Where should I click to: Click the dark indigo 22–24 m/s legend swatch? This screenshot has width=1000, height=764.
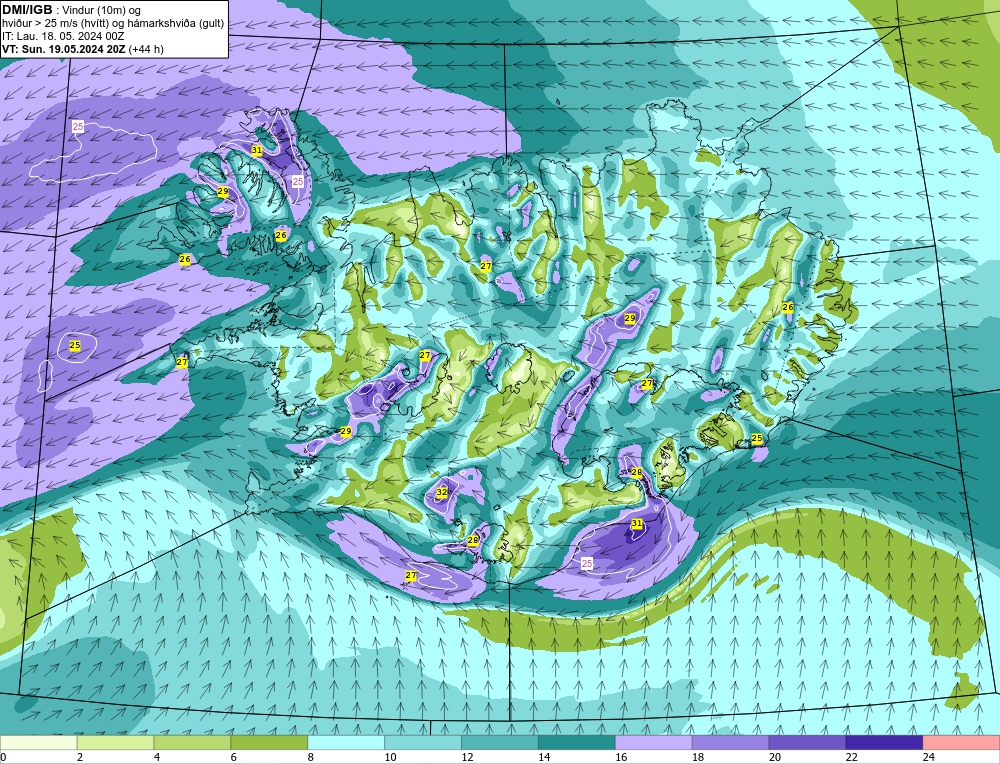(x=885, y=743)
